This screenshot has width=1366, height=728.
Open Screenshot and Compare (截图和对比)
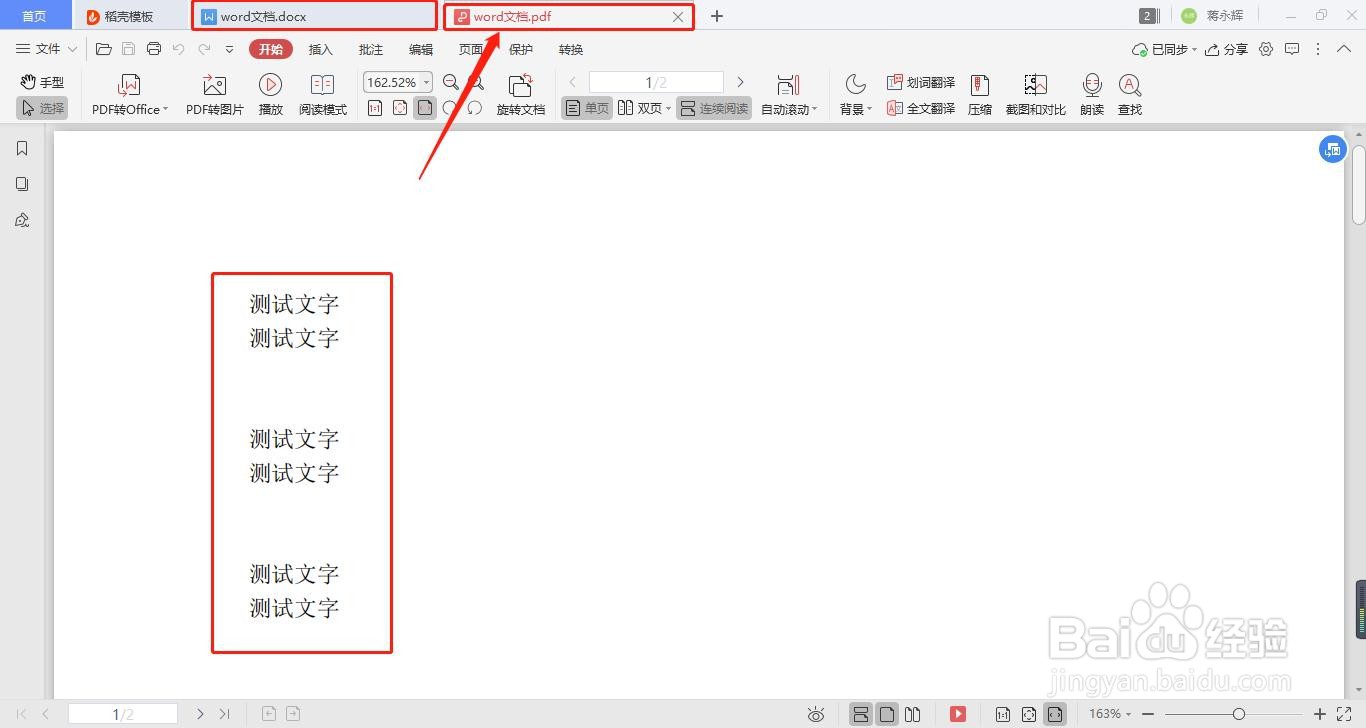1035,93
